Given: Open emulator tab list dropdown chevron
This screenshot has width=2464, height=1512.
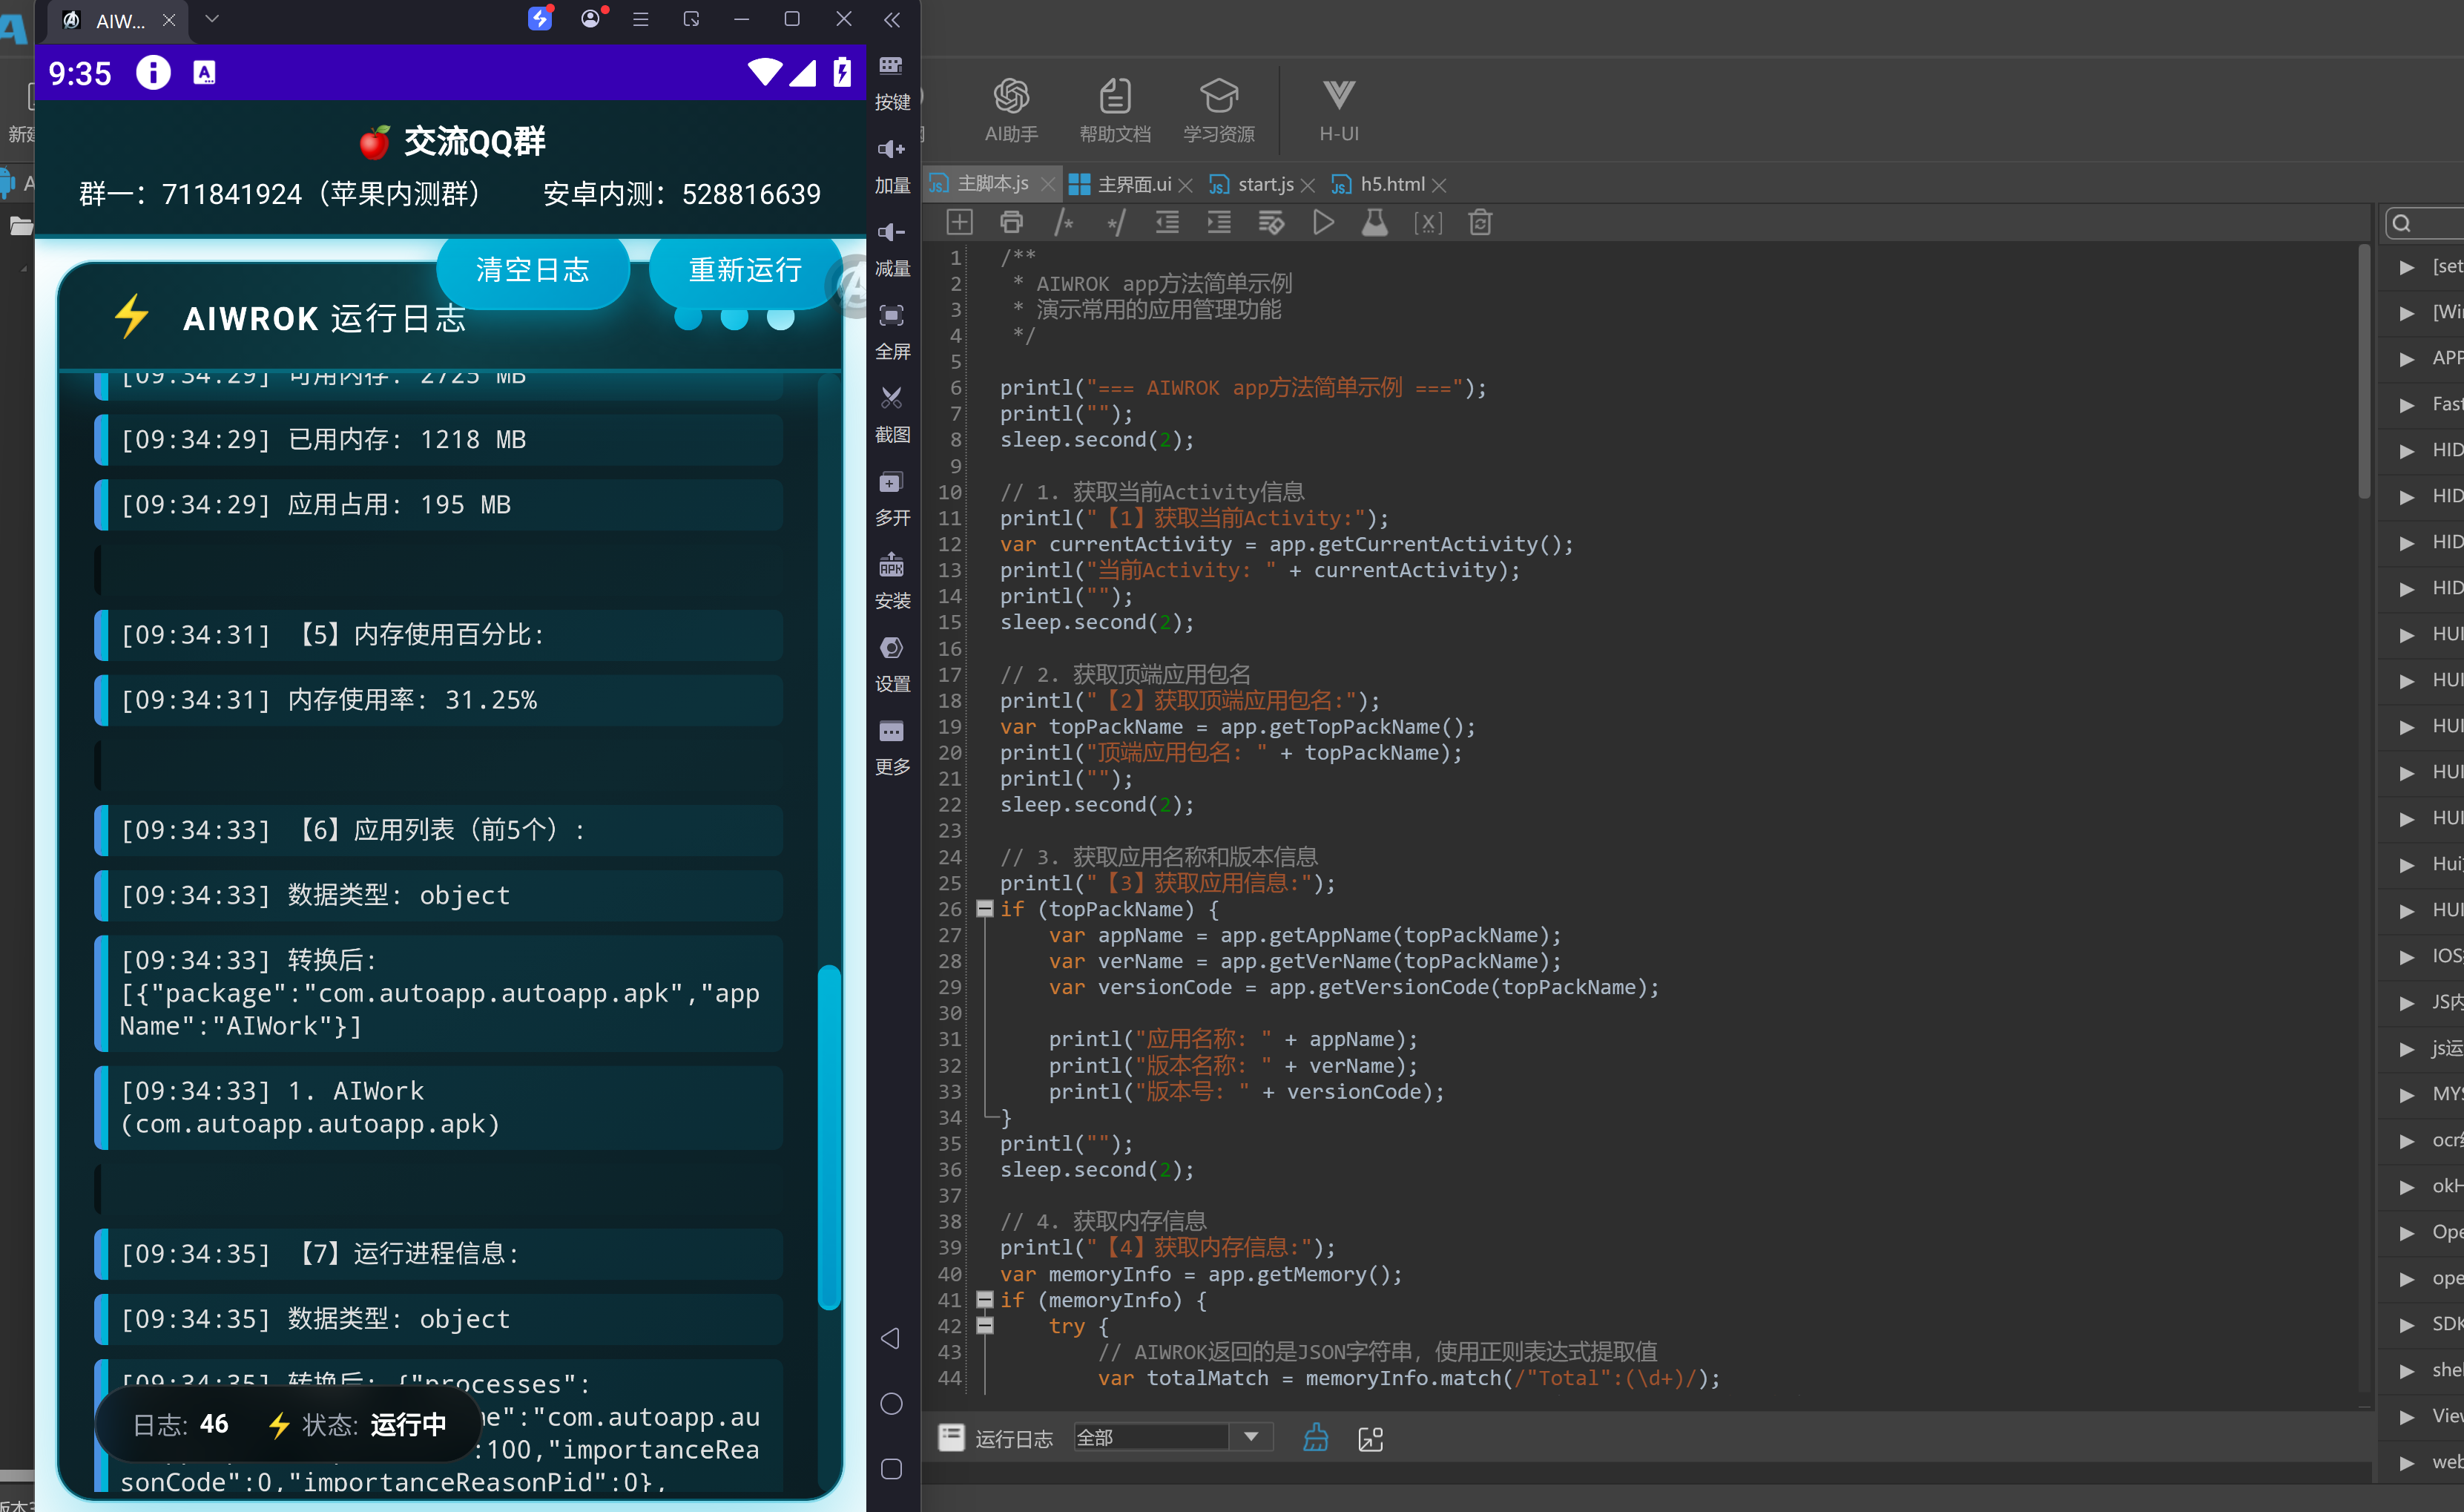Looking at the screenshot, I should point(212,18).
